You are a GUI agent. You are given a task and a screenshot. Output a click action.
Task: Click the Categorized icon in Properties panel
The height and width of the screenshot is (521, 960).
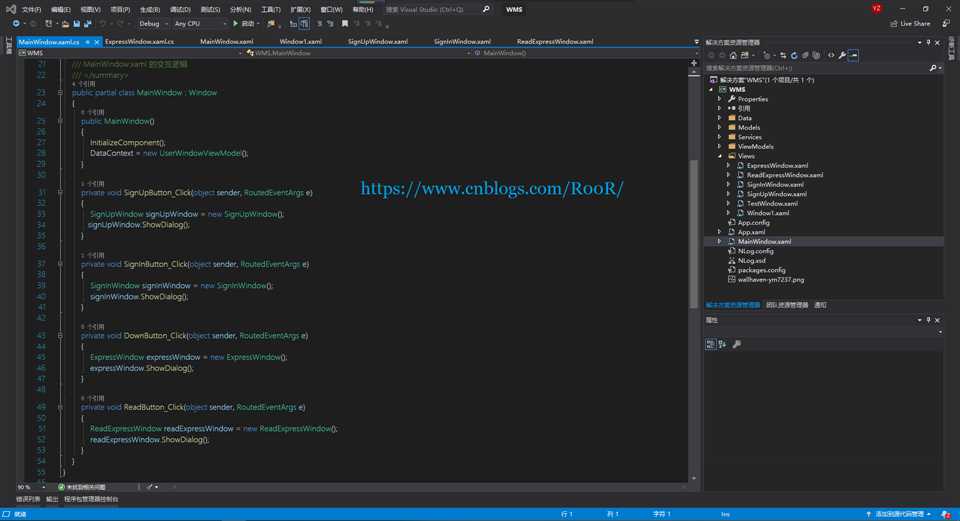710,344
